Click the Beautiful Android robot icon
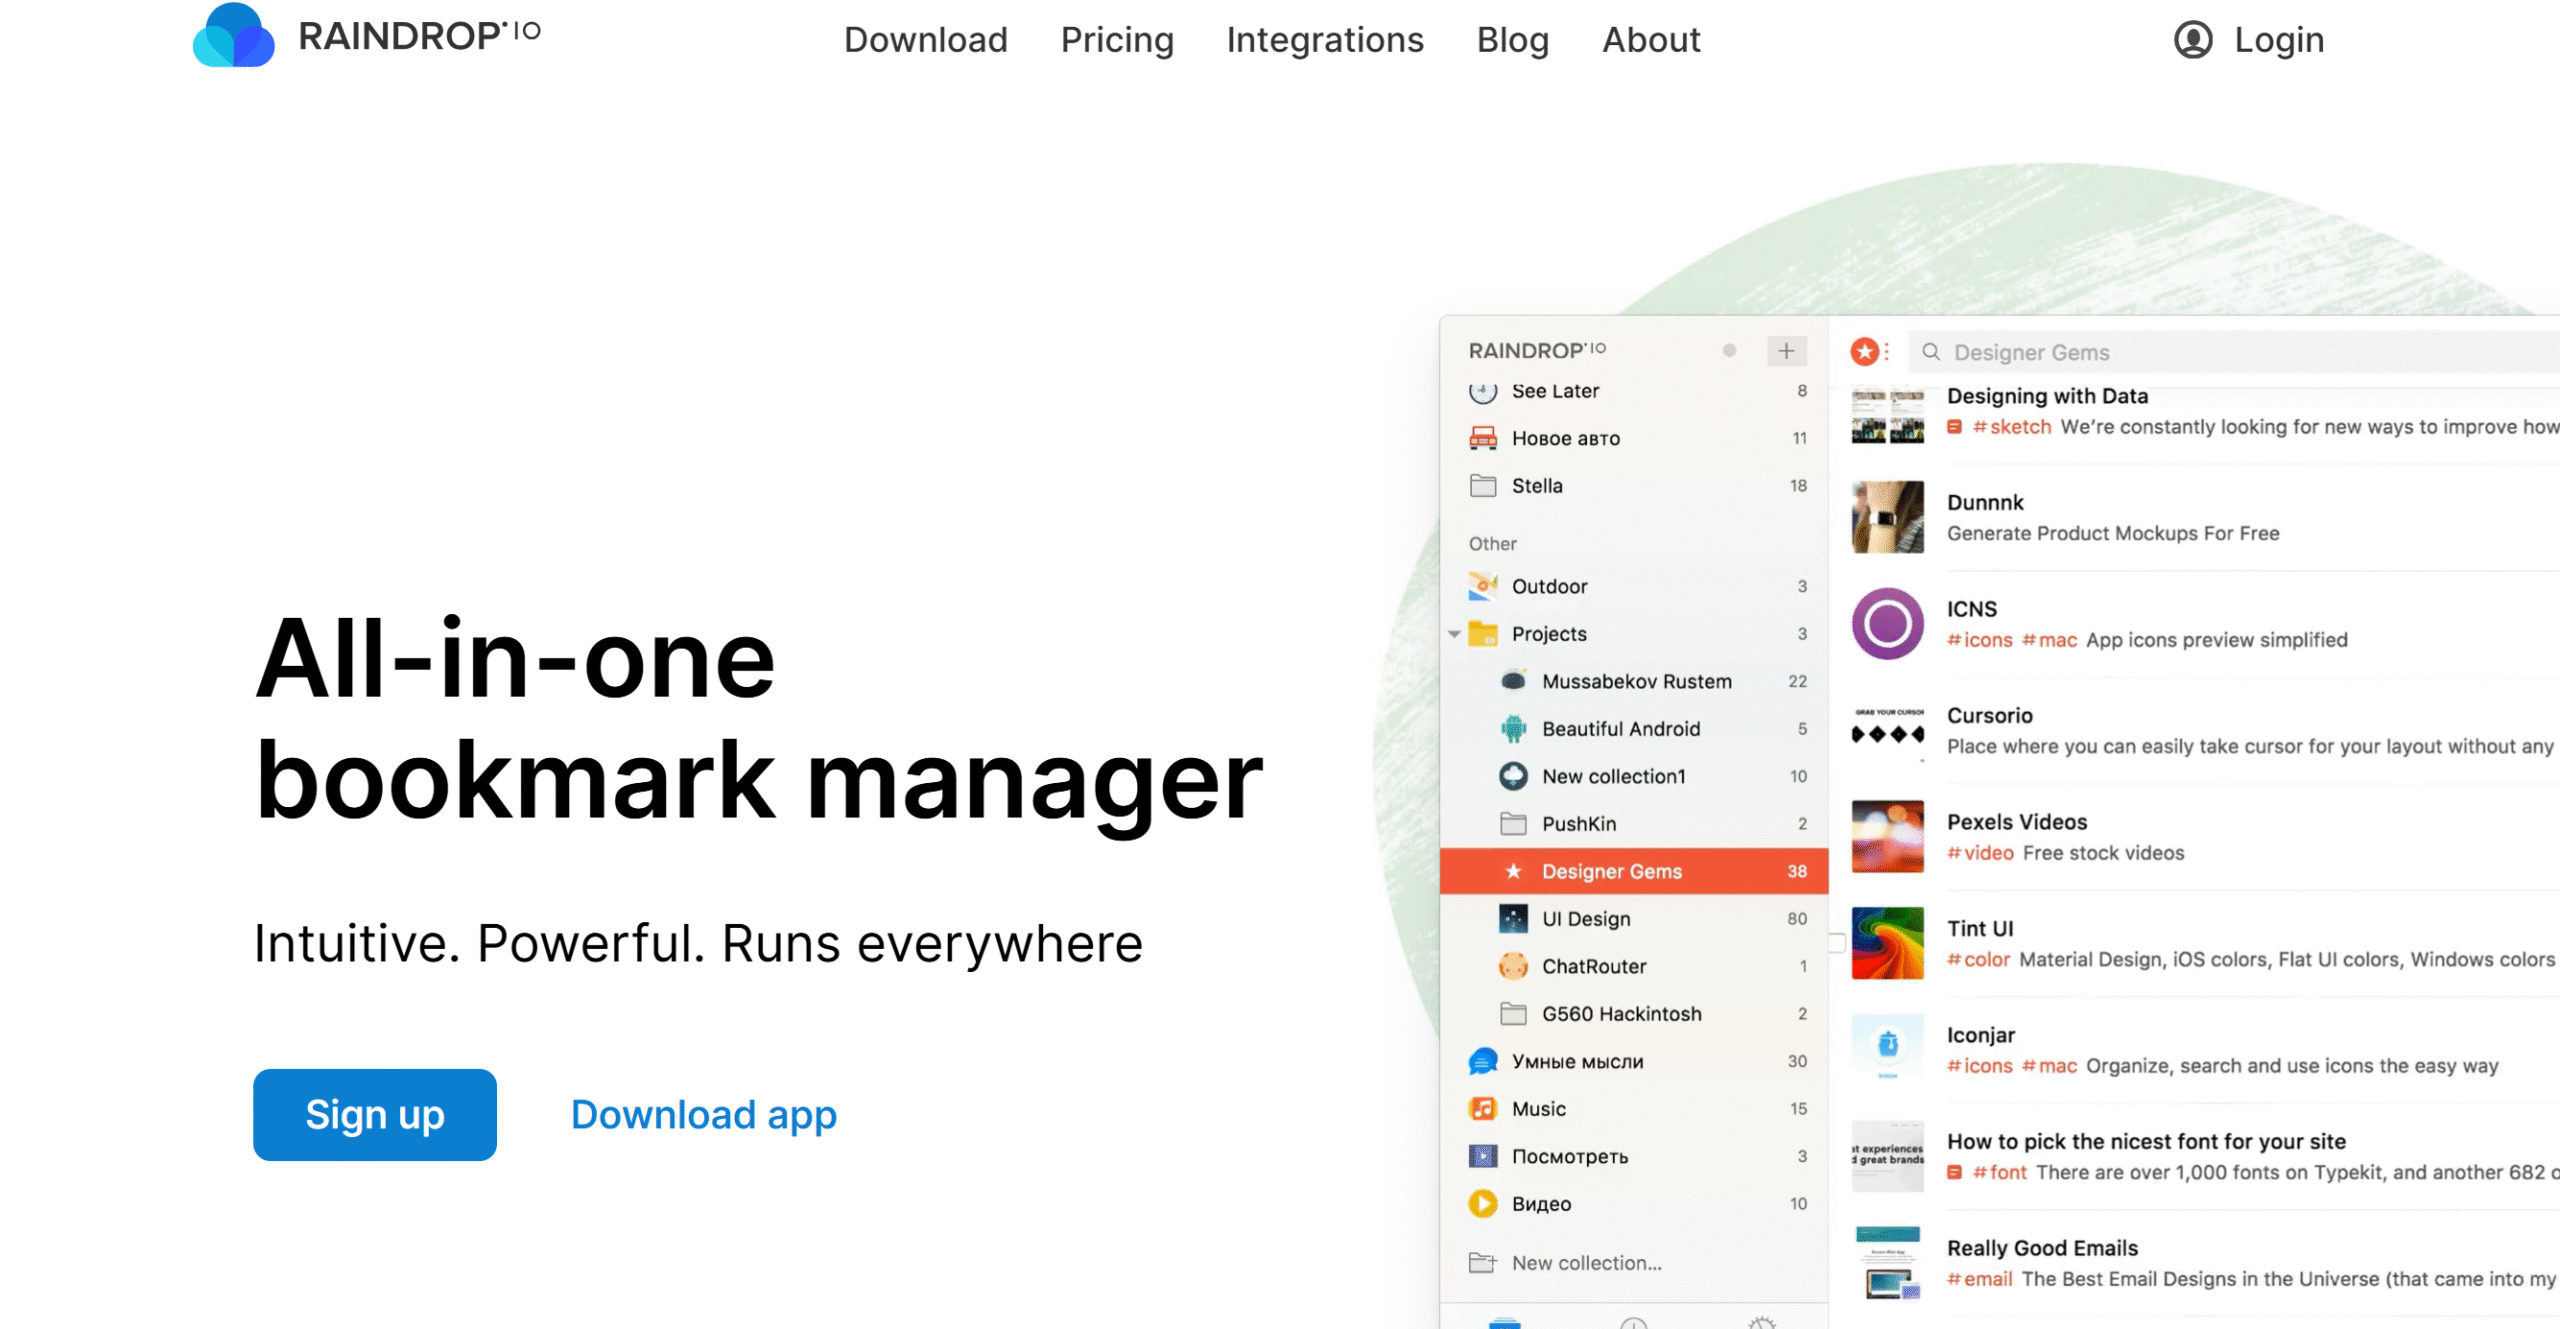This screenshot has height=1329, width=2560. (x=1513, y=729)
